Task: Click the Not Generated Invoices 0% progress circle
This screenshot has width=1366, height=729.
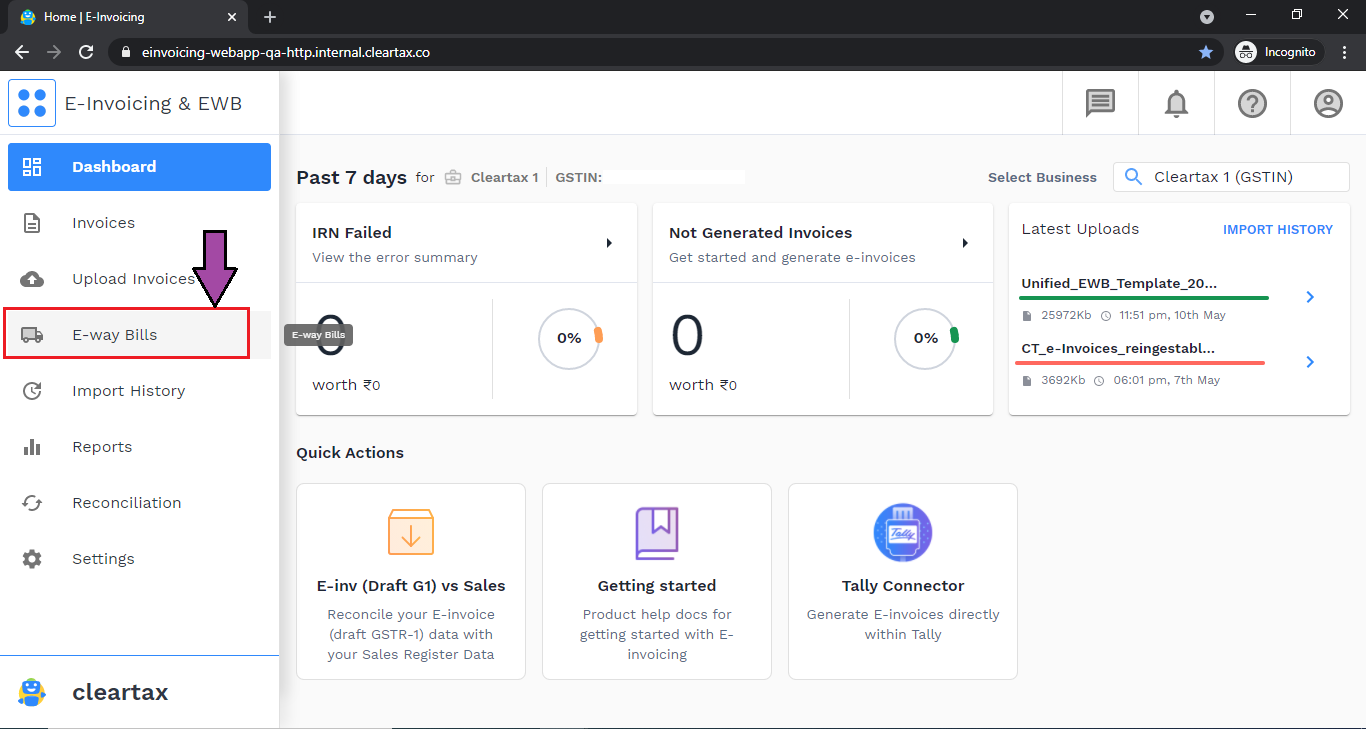Action: click(x=925, y=338)
